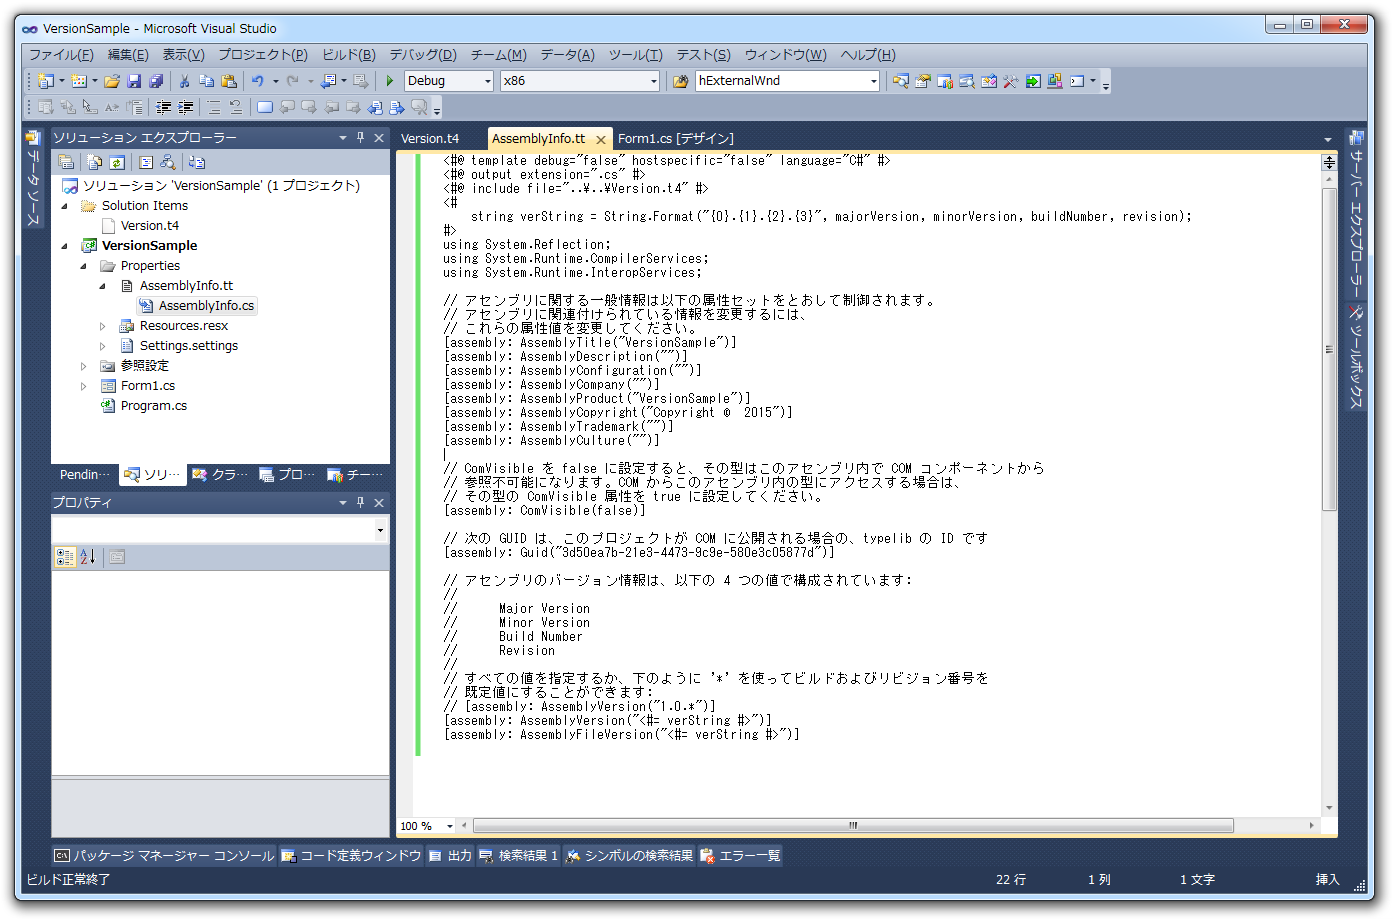The width and height of the screenshot is (1393, 919).
Task: Close the AssemblyInfo.tt tab
Action: coord(601,140)
